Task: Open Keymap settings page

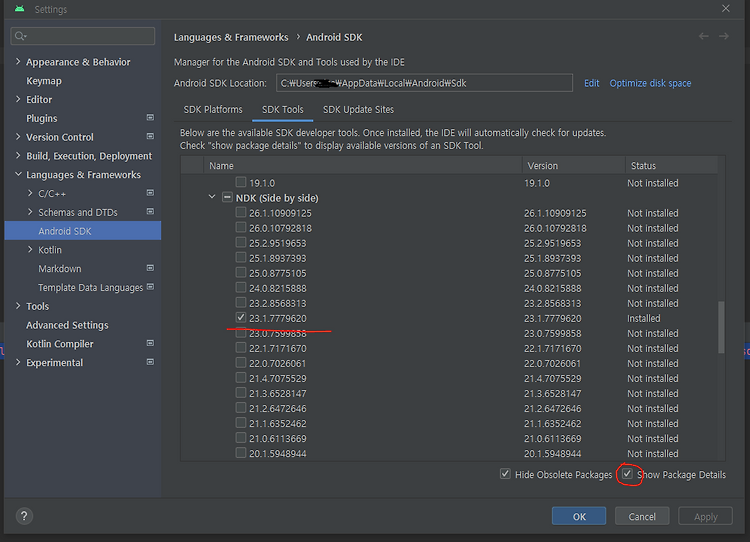Action: (x=44, y=81)
